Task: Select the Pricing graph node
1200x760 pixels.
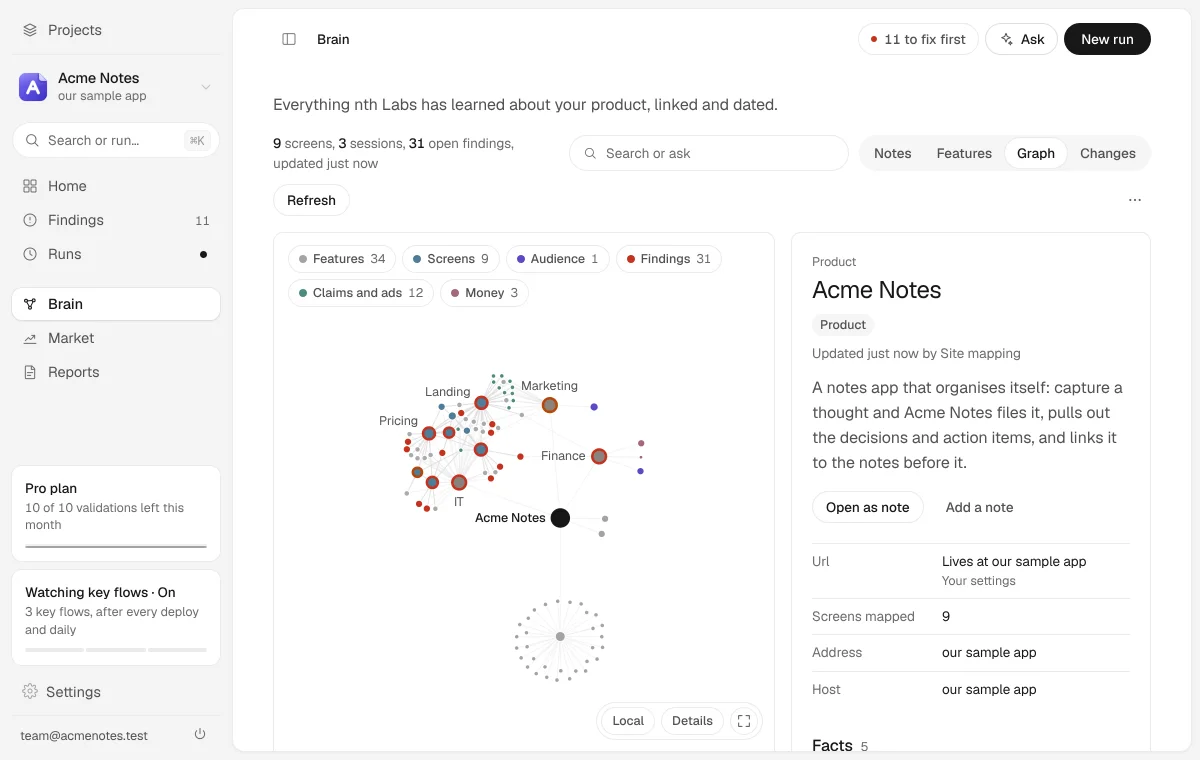Action: pos(429,433)
